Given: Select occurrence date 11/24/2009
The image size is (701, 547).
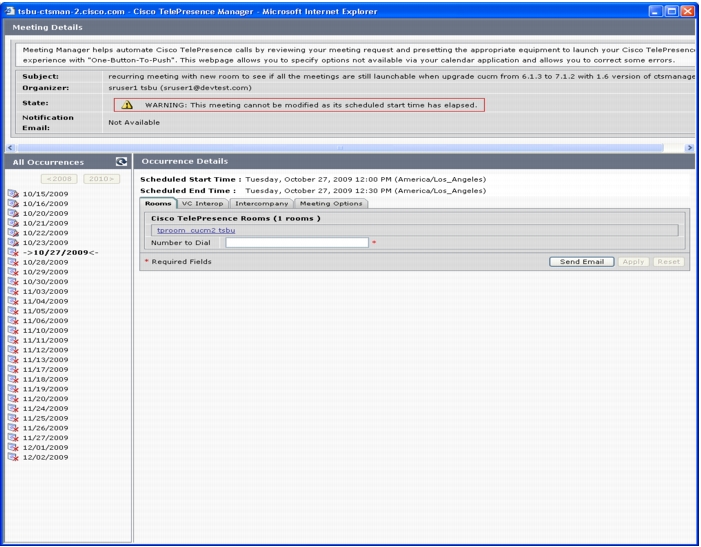Looking at the screenshot, I should pos(46,408).
